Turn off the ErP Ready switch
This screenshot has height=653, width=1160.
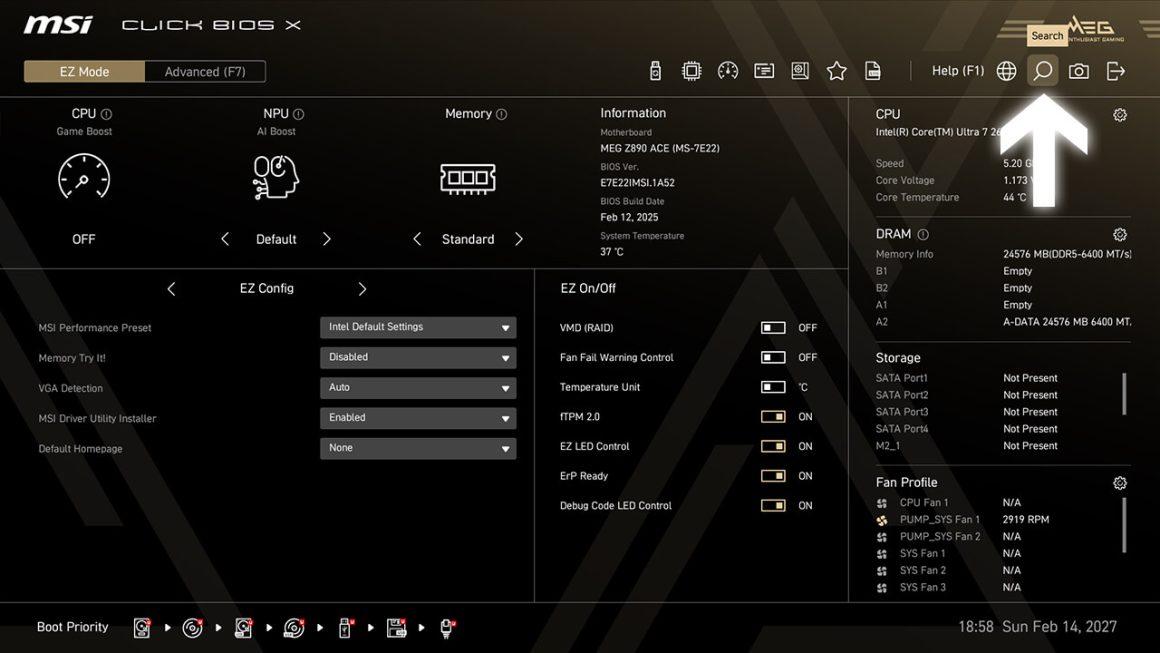coord(773,476)
